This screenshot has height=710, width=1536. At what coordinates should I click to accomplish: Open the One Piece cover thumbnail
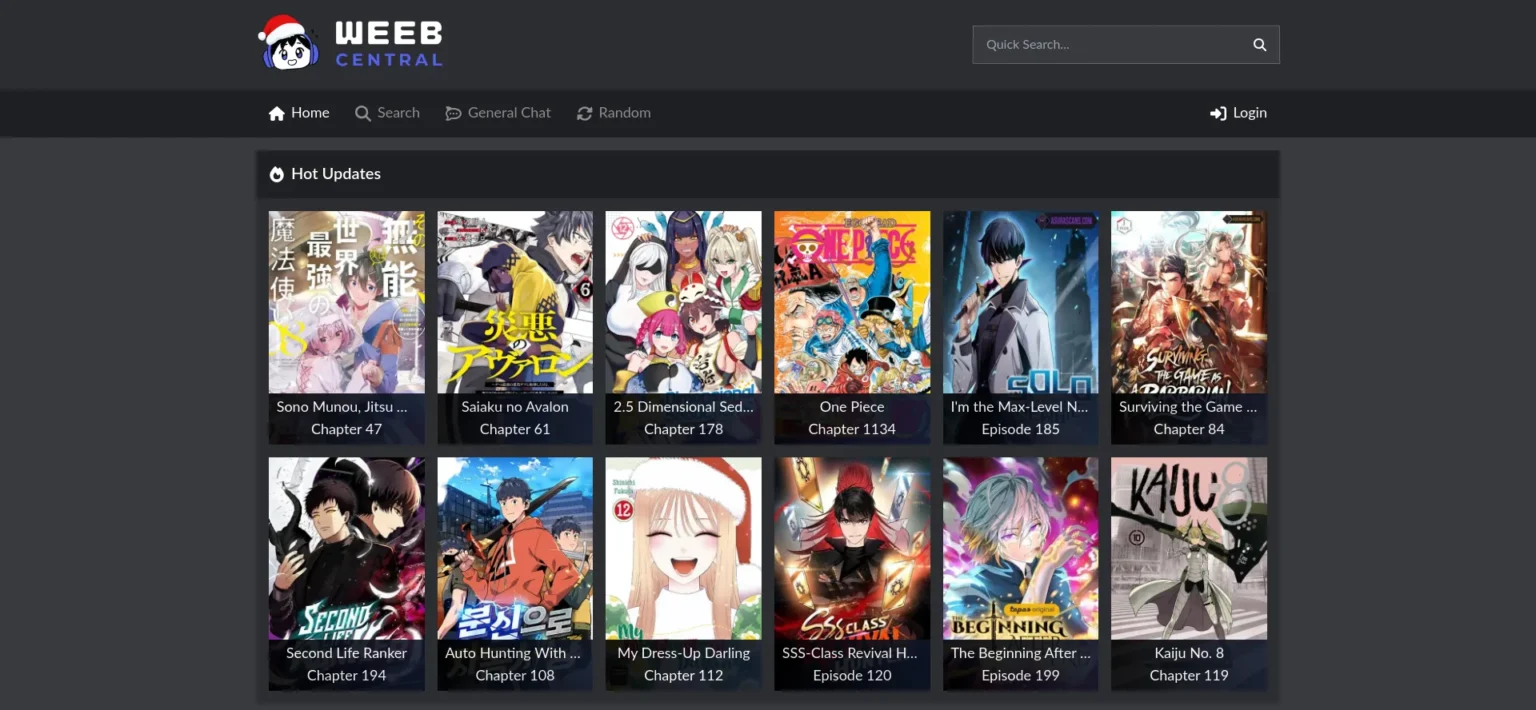click(852, 302)
